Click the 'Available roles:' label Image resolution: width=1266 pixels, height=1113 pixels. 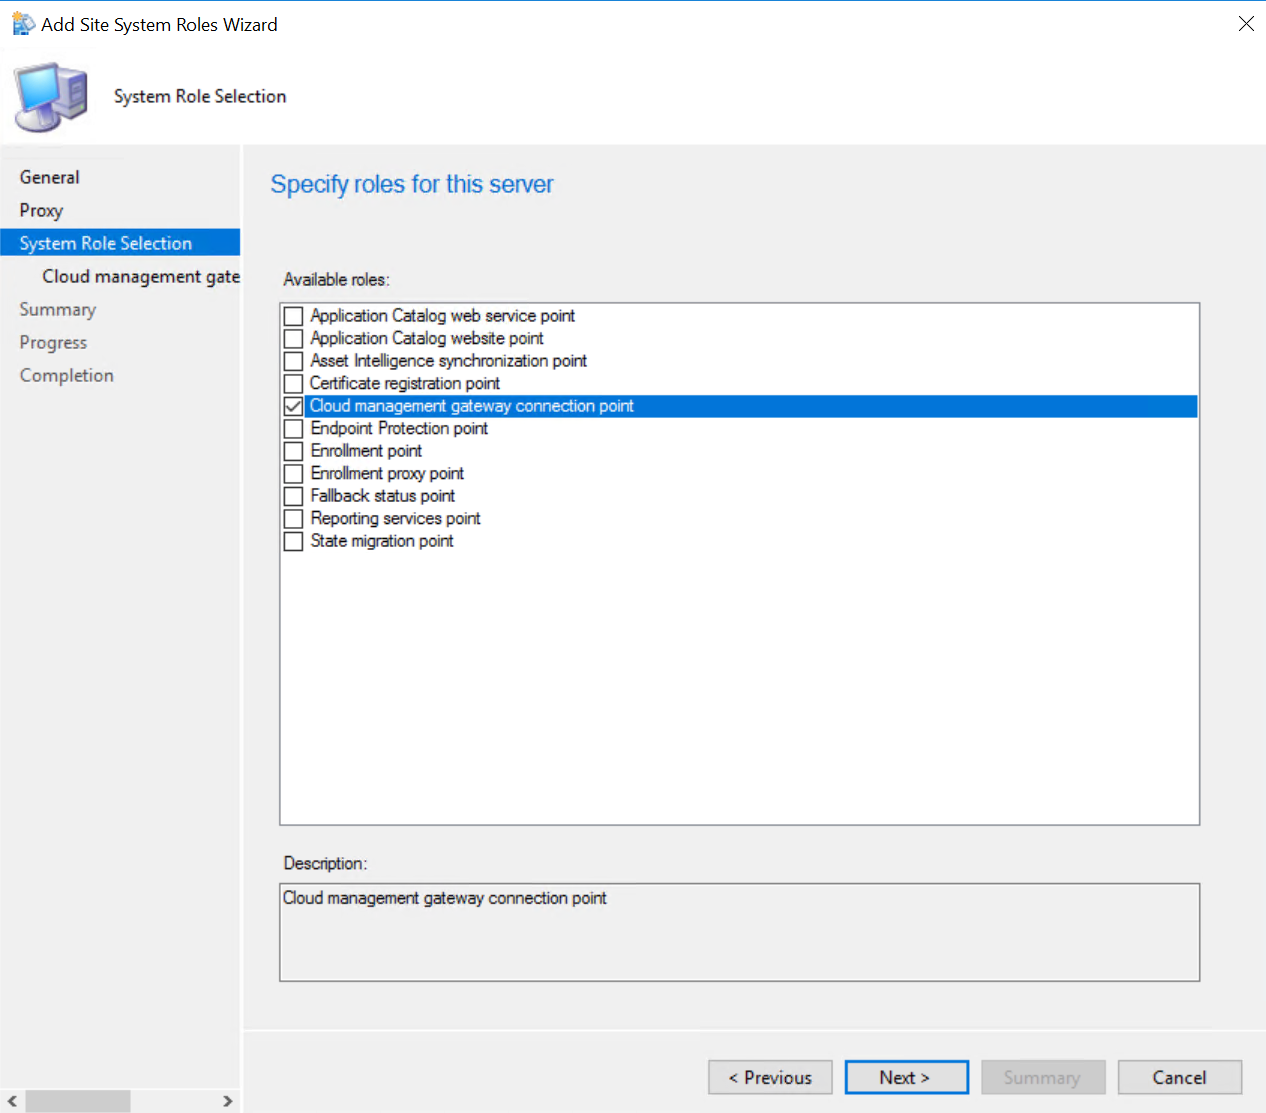click(x=336, y=280)
